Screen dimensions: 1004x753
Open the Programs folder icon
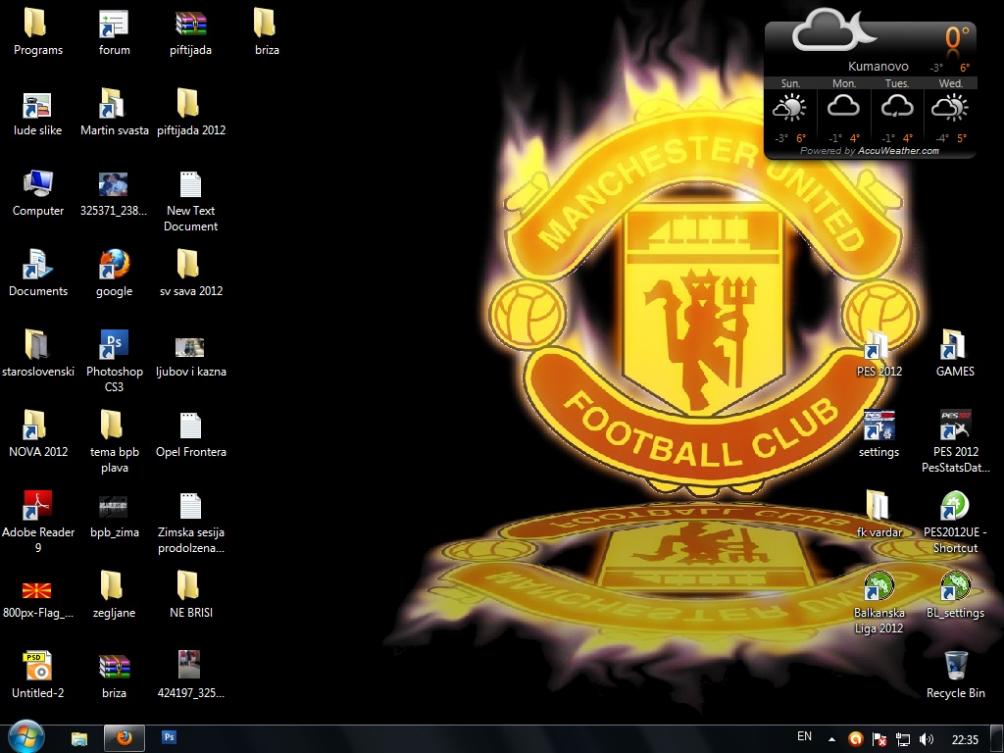(x=37, y=24)
